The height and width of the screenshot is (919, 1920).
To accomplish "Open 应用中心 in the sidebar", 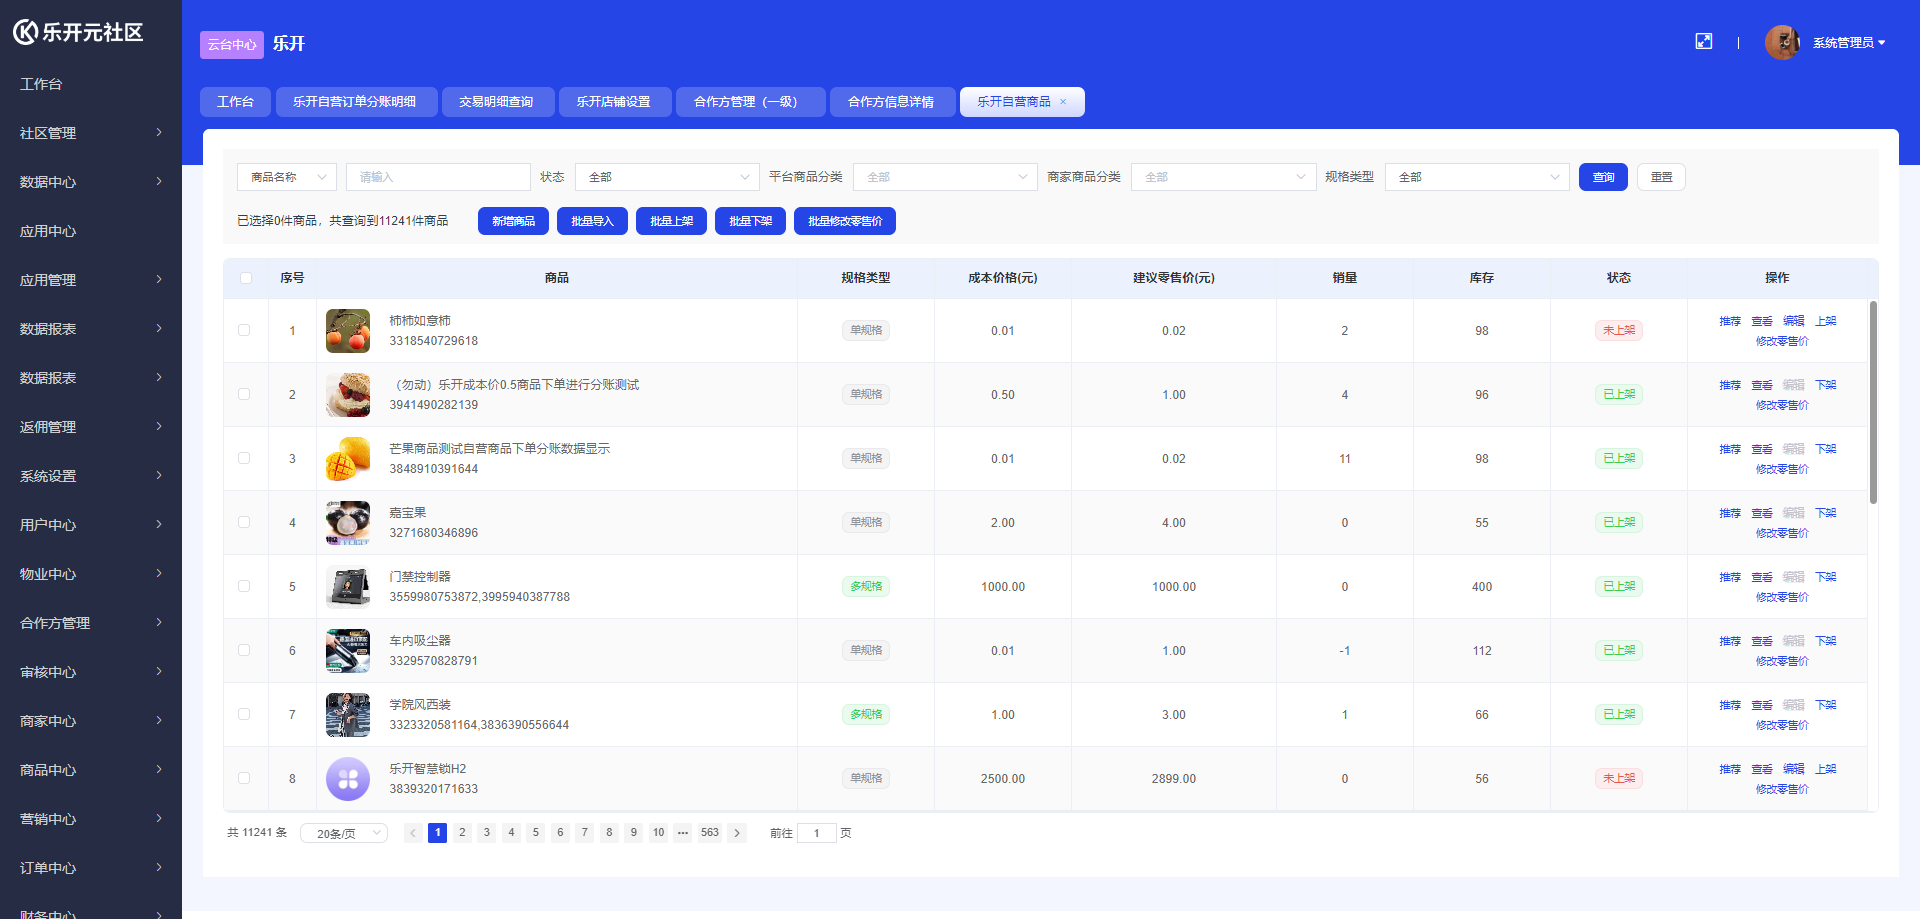I will click(91, 231).
